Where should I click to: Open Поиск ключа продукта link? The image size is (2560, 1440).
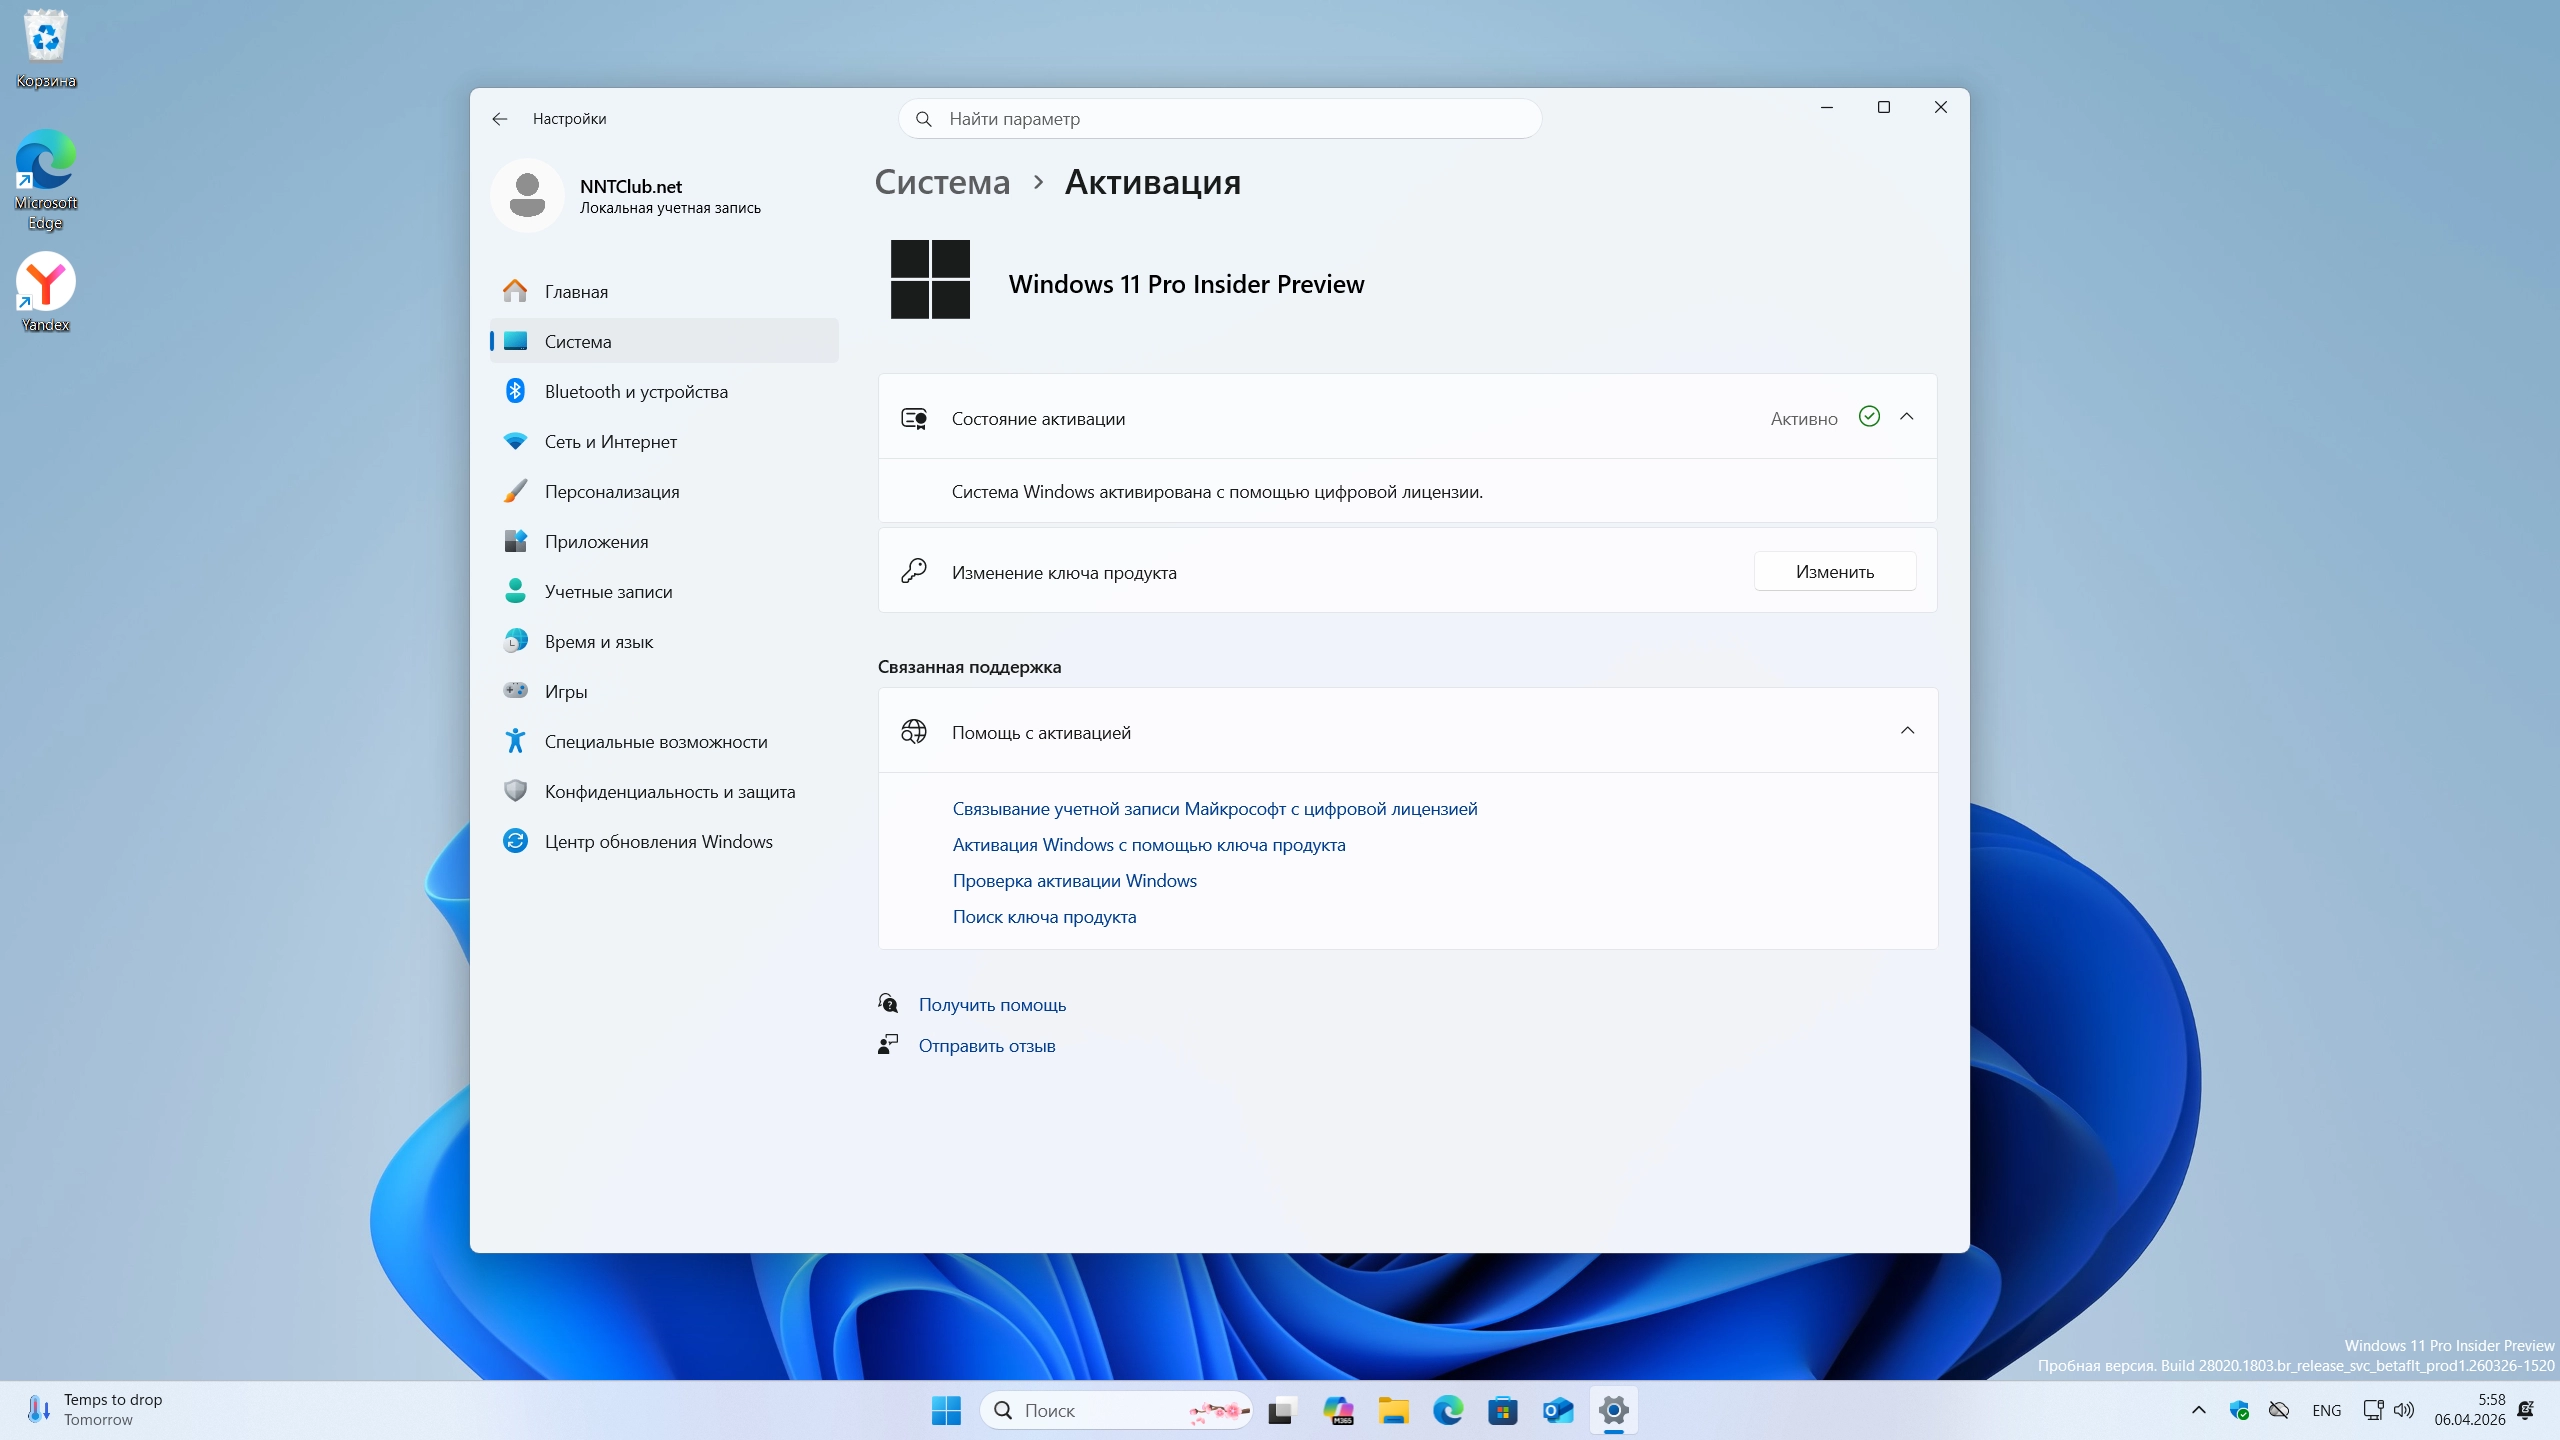pos(1044,917)
